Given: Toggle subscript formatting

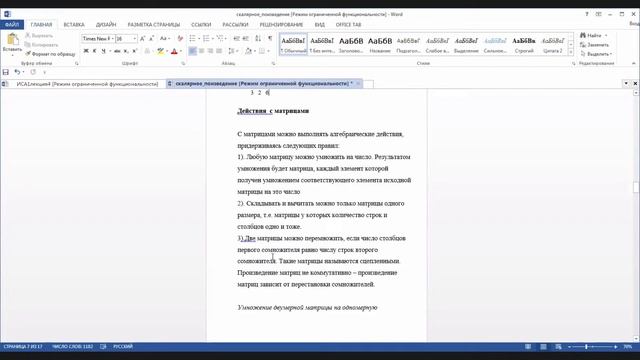Looking at the screenshot, I should coord(126,51).
